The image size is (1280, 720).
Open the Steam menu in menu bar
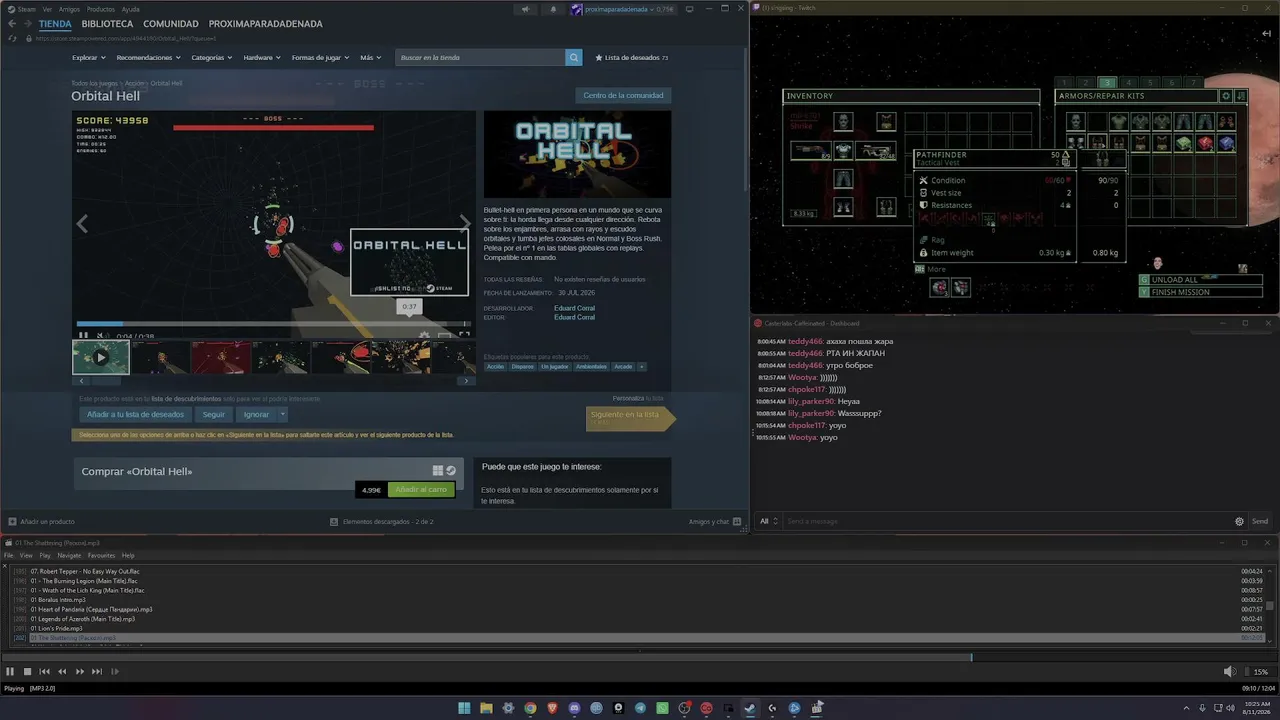[x=27, y=9]
